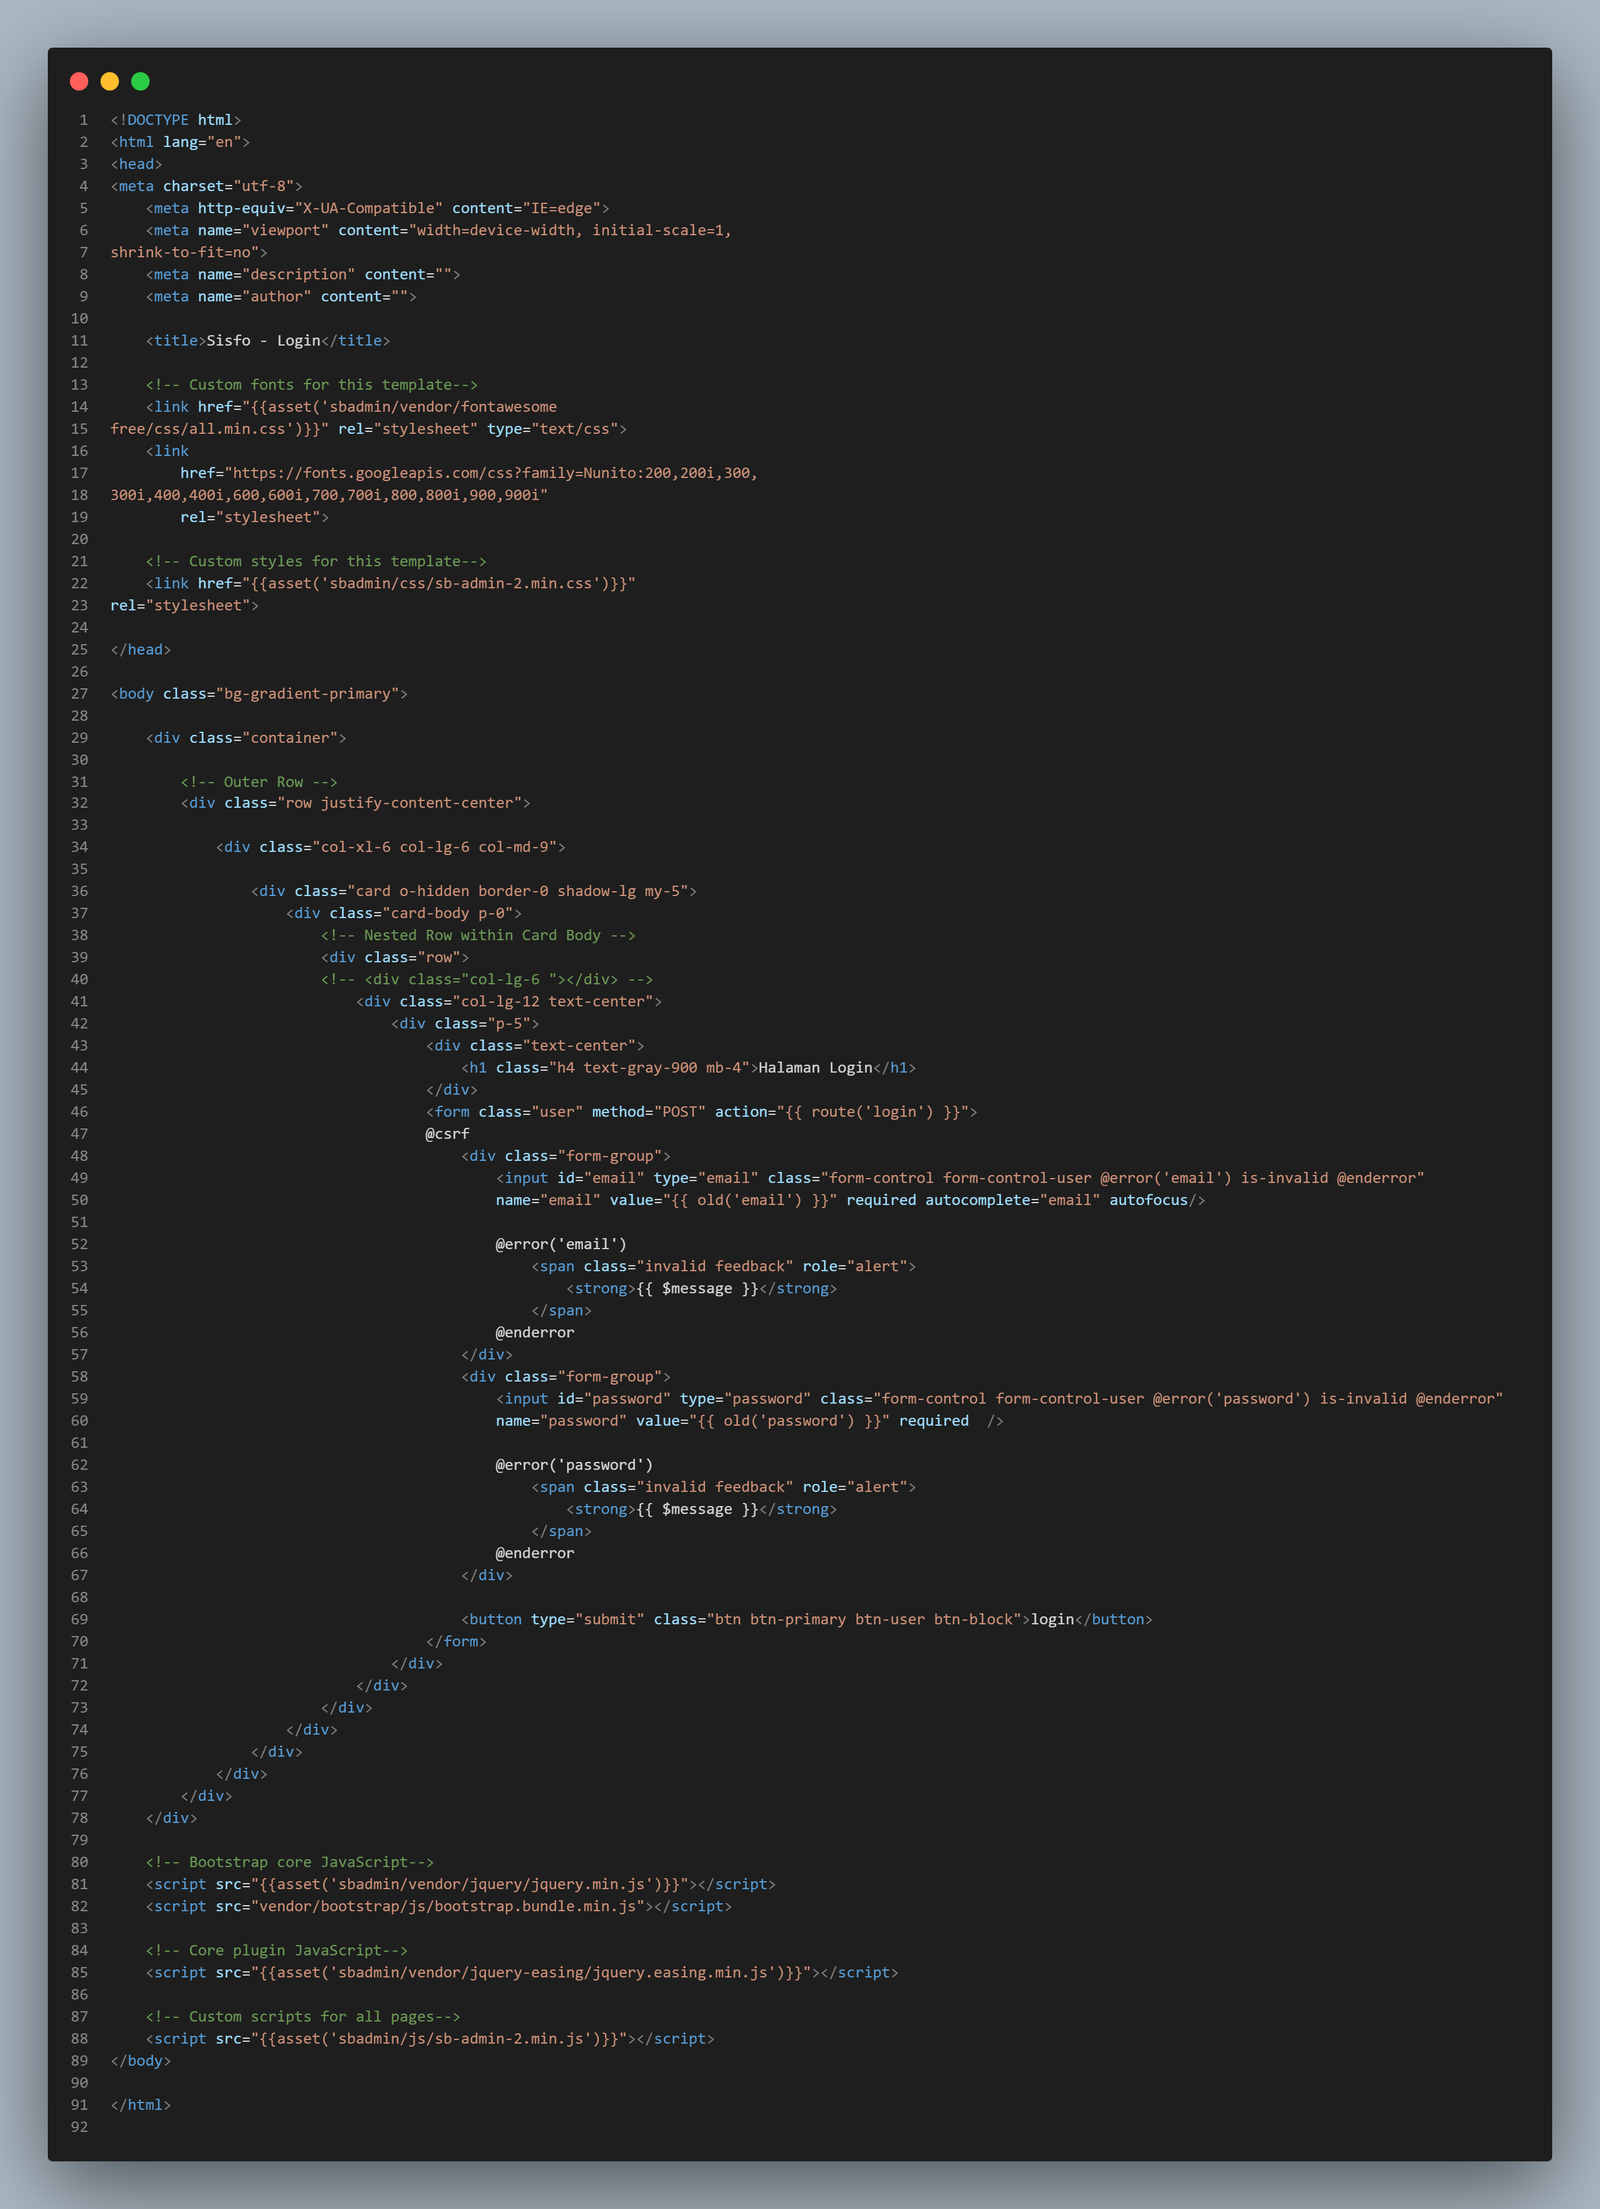The height and width of the screenshot is (2209, 1600).
Task: Click the fontawesome link href line
Action: 351,406
